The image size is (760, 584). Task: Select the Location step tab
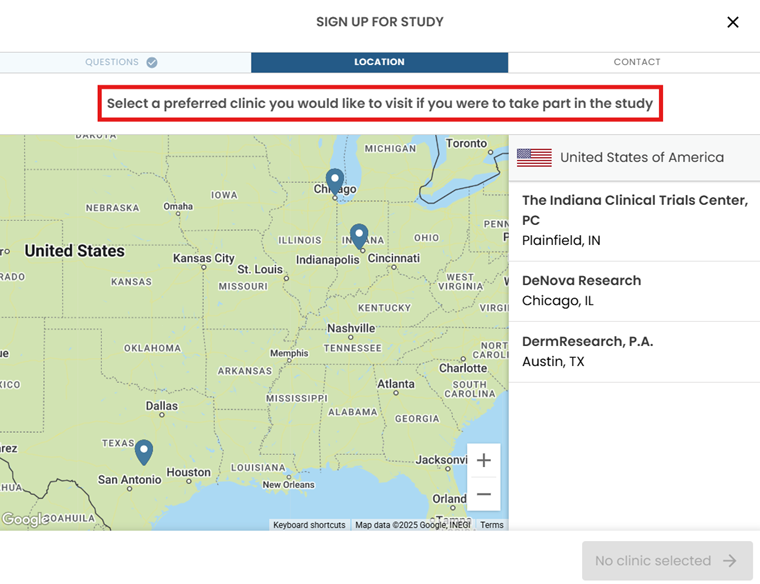tap(380, 62)
